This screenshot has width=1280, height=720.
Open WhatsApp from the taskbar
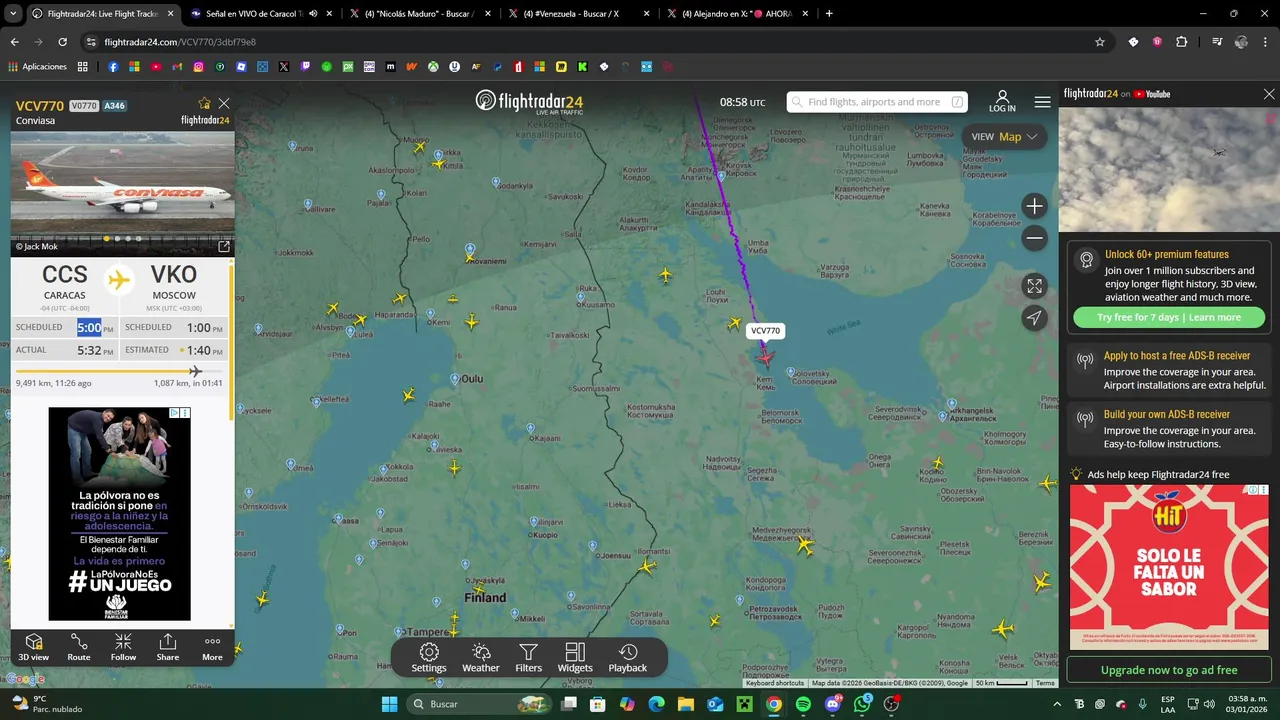click(862, 704)
